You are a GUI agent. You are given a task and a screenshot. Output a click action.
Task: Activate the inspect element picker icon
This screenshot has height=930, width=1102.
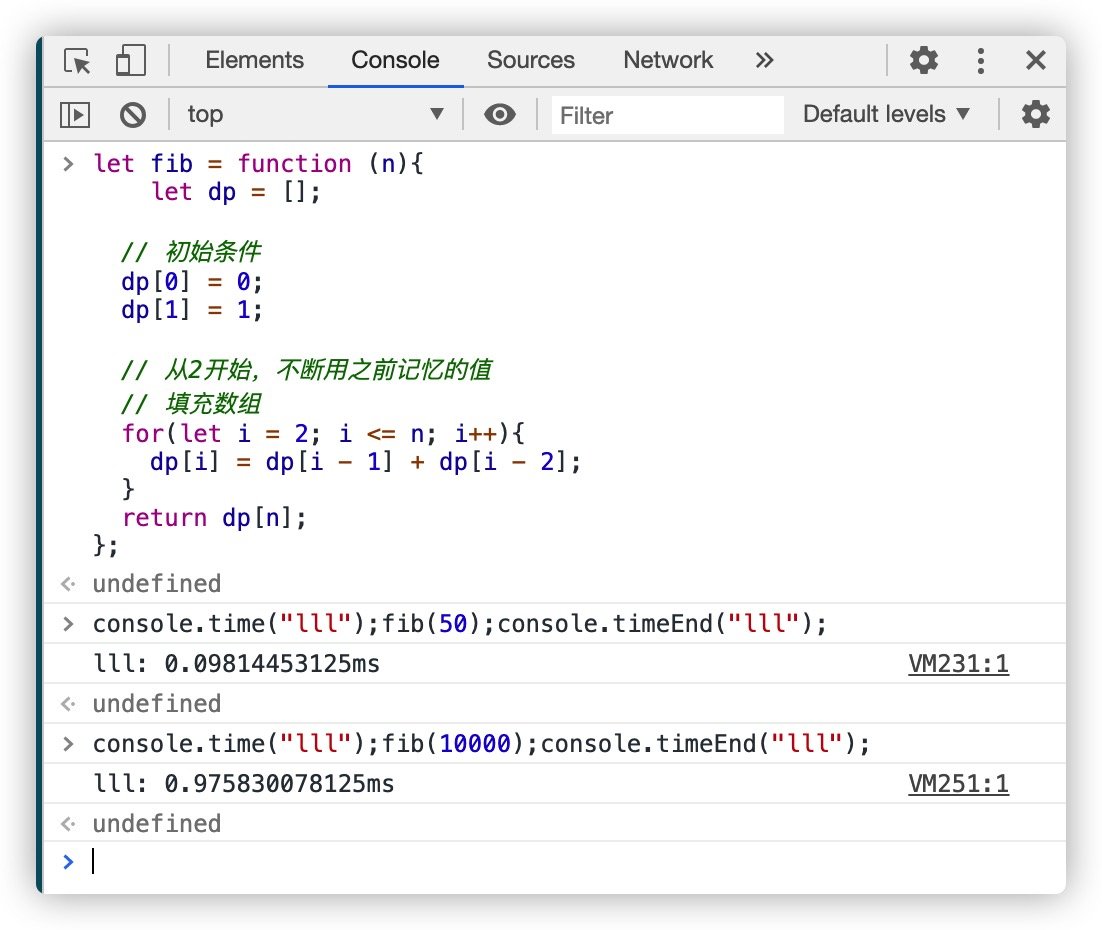pyautogui.click(x=77, y=61)
